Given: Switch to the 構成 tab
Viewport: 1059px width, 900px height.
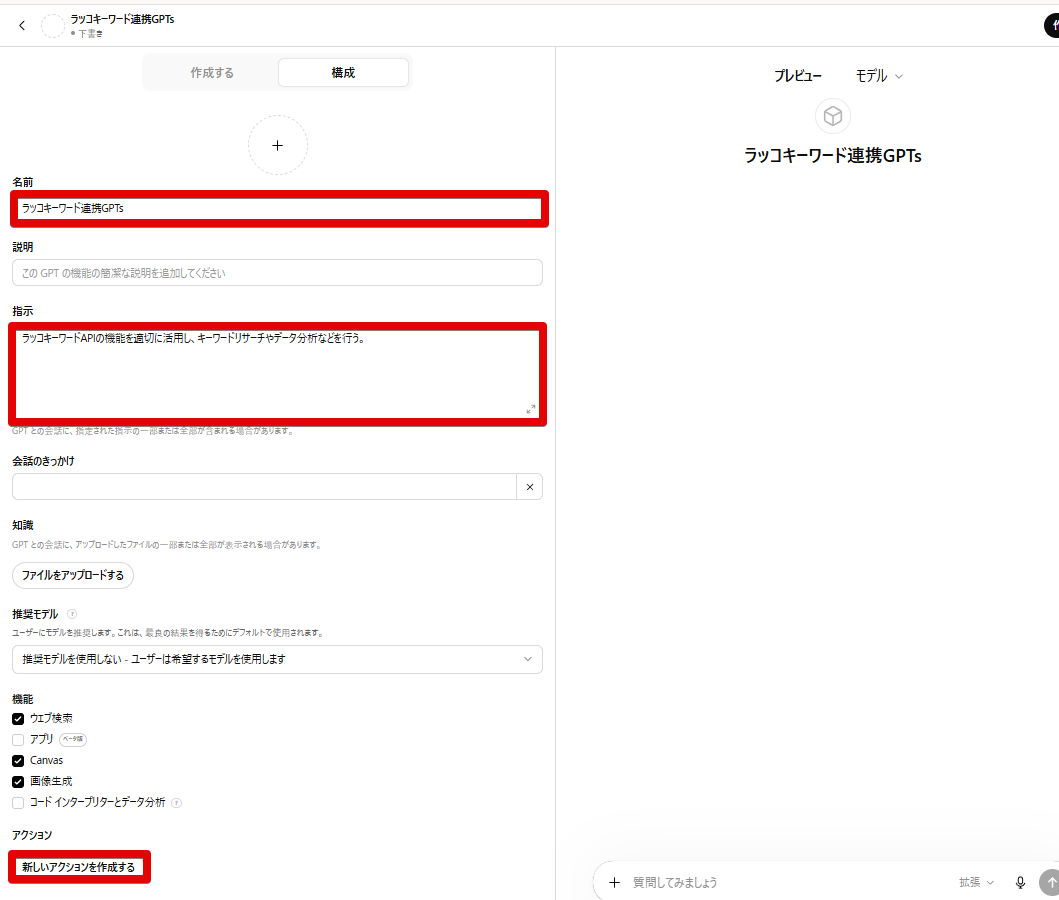Looking at the screenshot, I should pyautogui.click(x=343, y=72).
